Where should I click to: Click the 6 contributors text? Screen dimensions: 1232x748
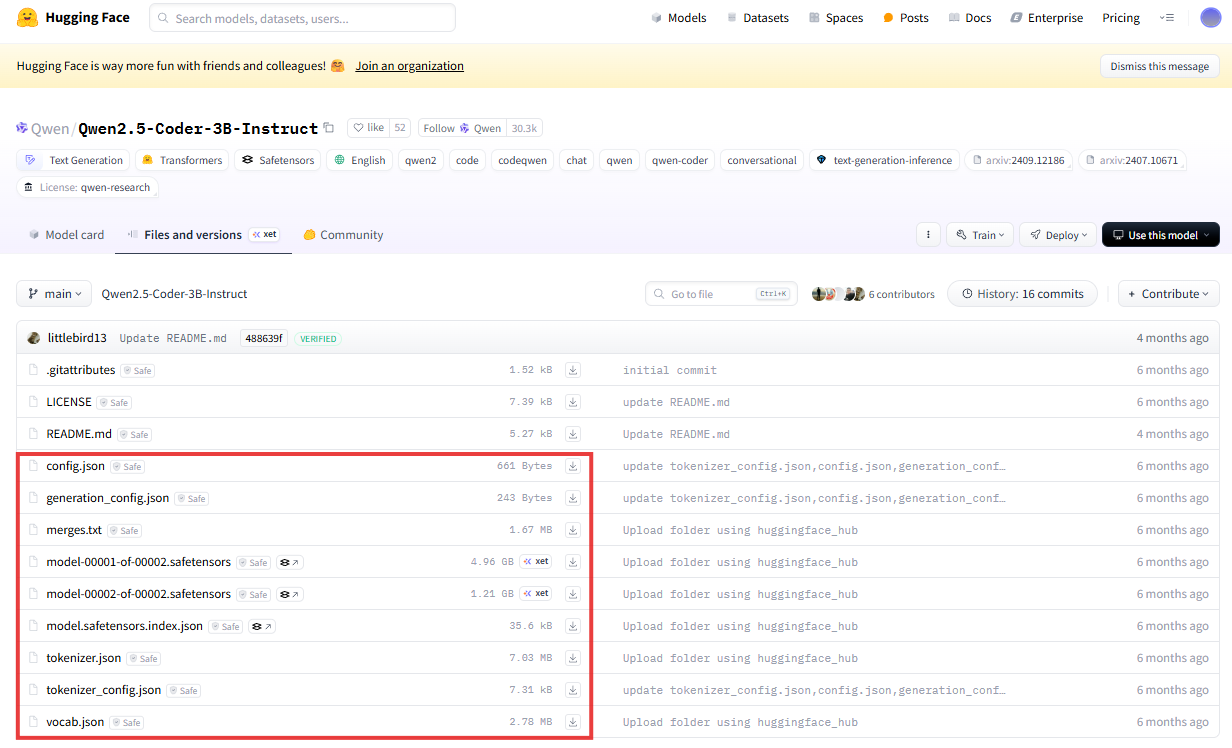(x=901, y=294)
